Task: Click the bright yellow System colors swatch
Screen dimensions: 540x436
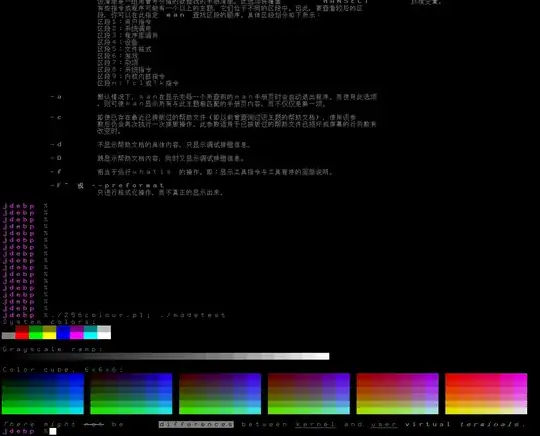Action: tap(49, 335)
